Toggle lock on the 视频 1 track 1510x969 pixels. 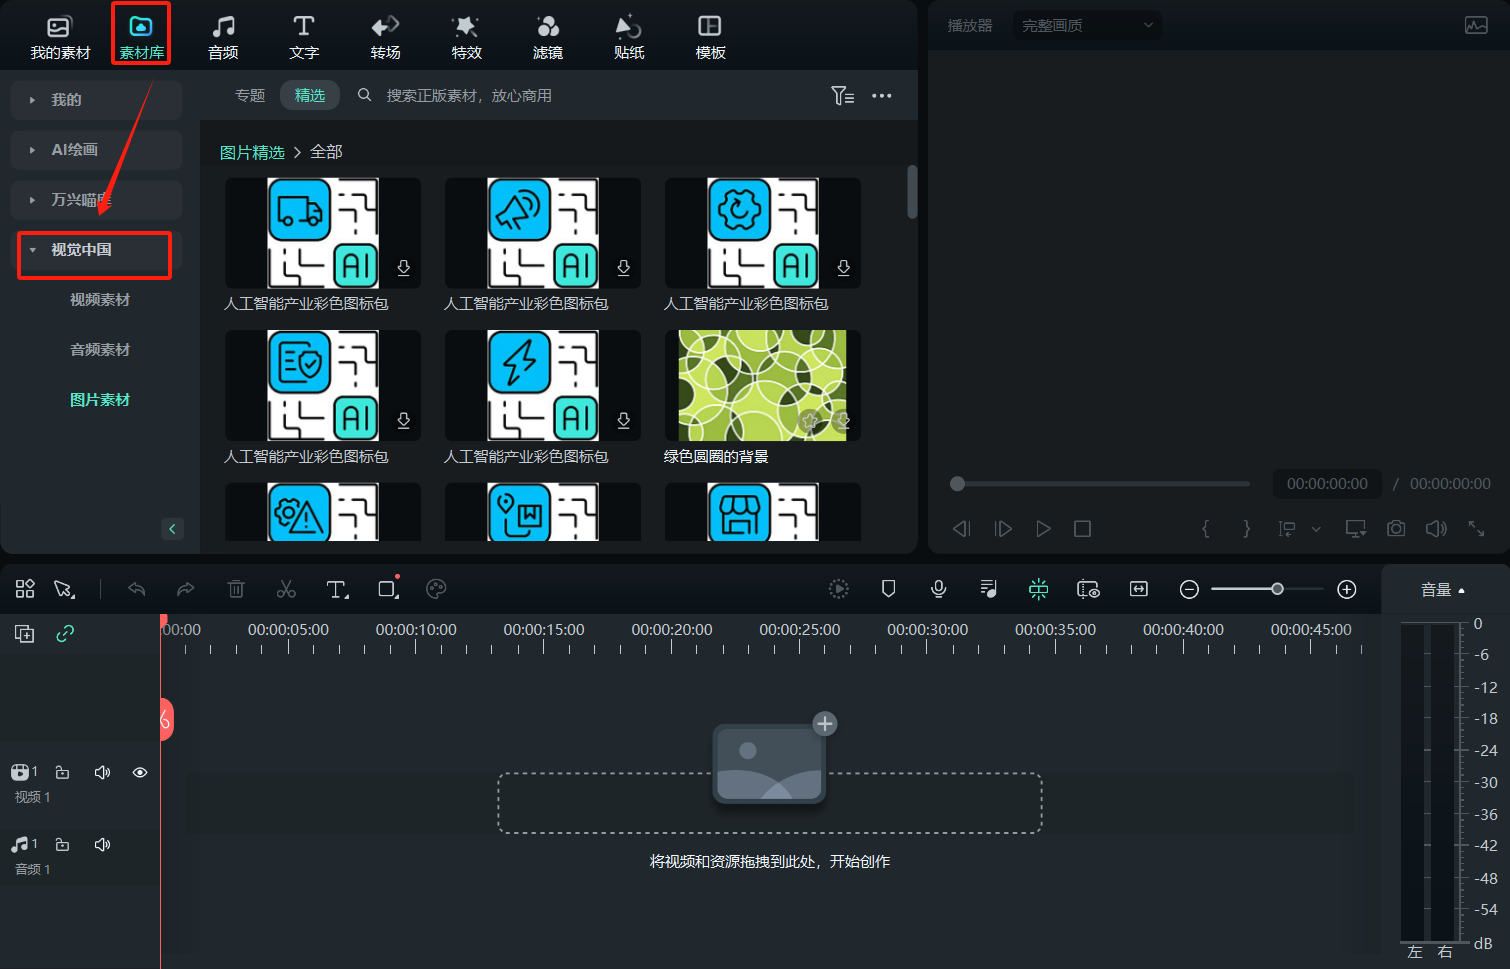(62, 772)
